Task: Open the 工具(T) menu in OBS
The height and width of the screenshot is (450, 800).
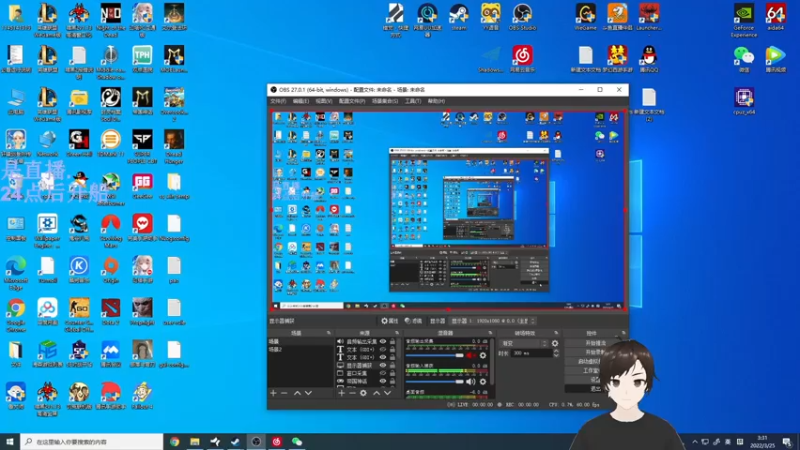Action: 413,101
